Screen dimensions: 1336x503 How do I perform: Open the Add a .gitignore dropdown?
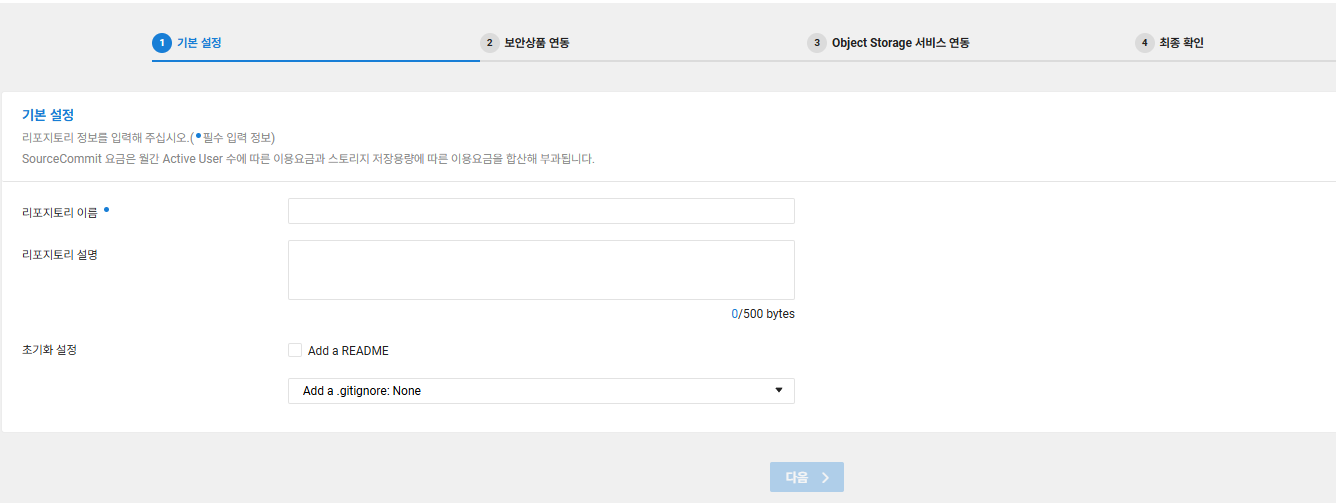pos(541,391)
